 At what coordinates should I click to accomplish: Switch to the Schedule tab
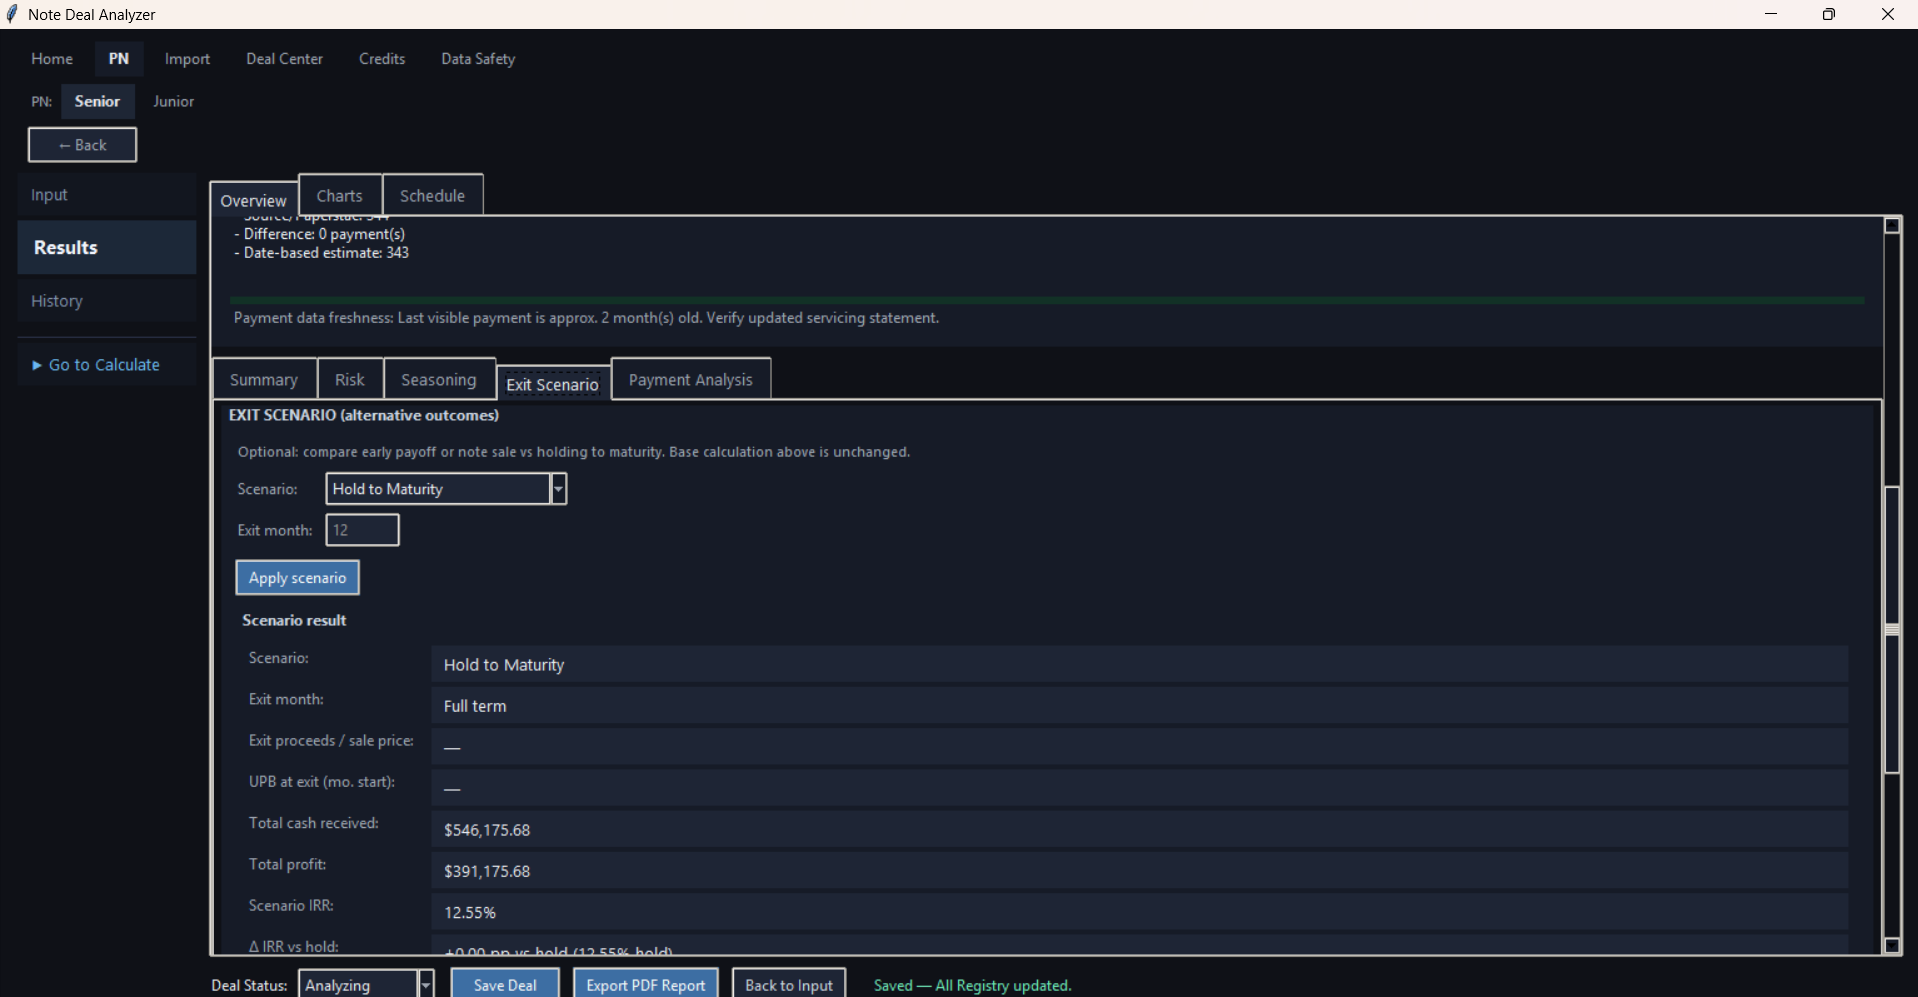[432, 196]
